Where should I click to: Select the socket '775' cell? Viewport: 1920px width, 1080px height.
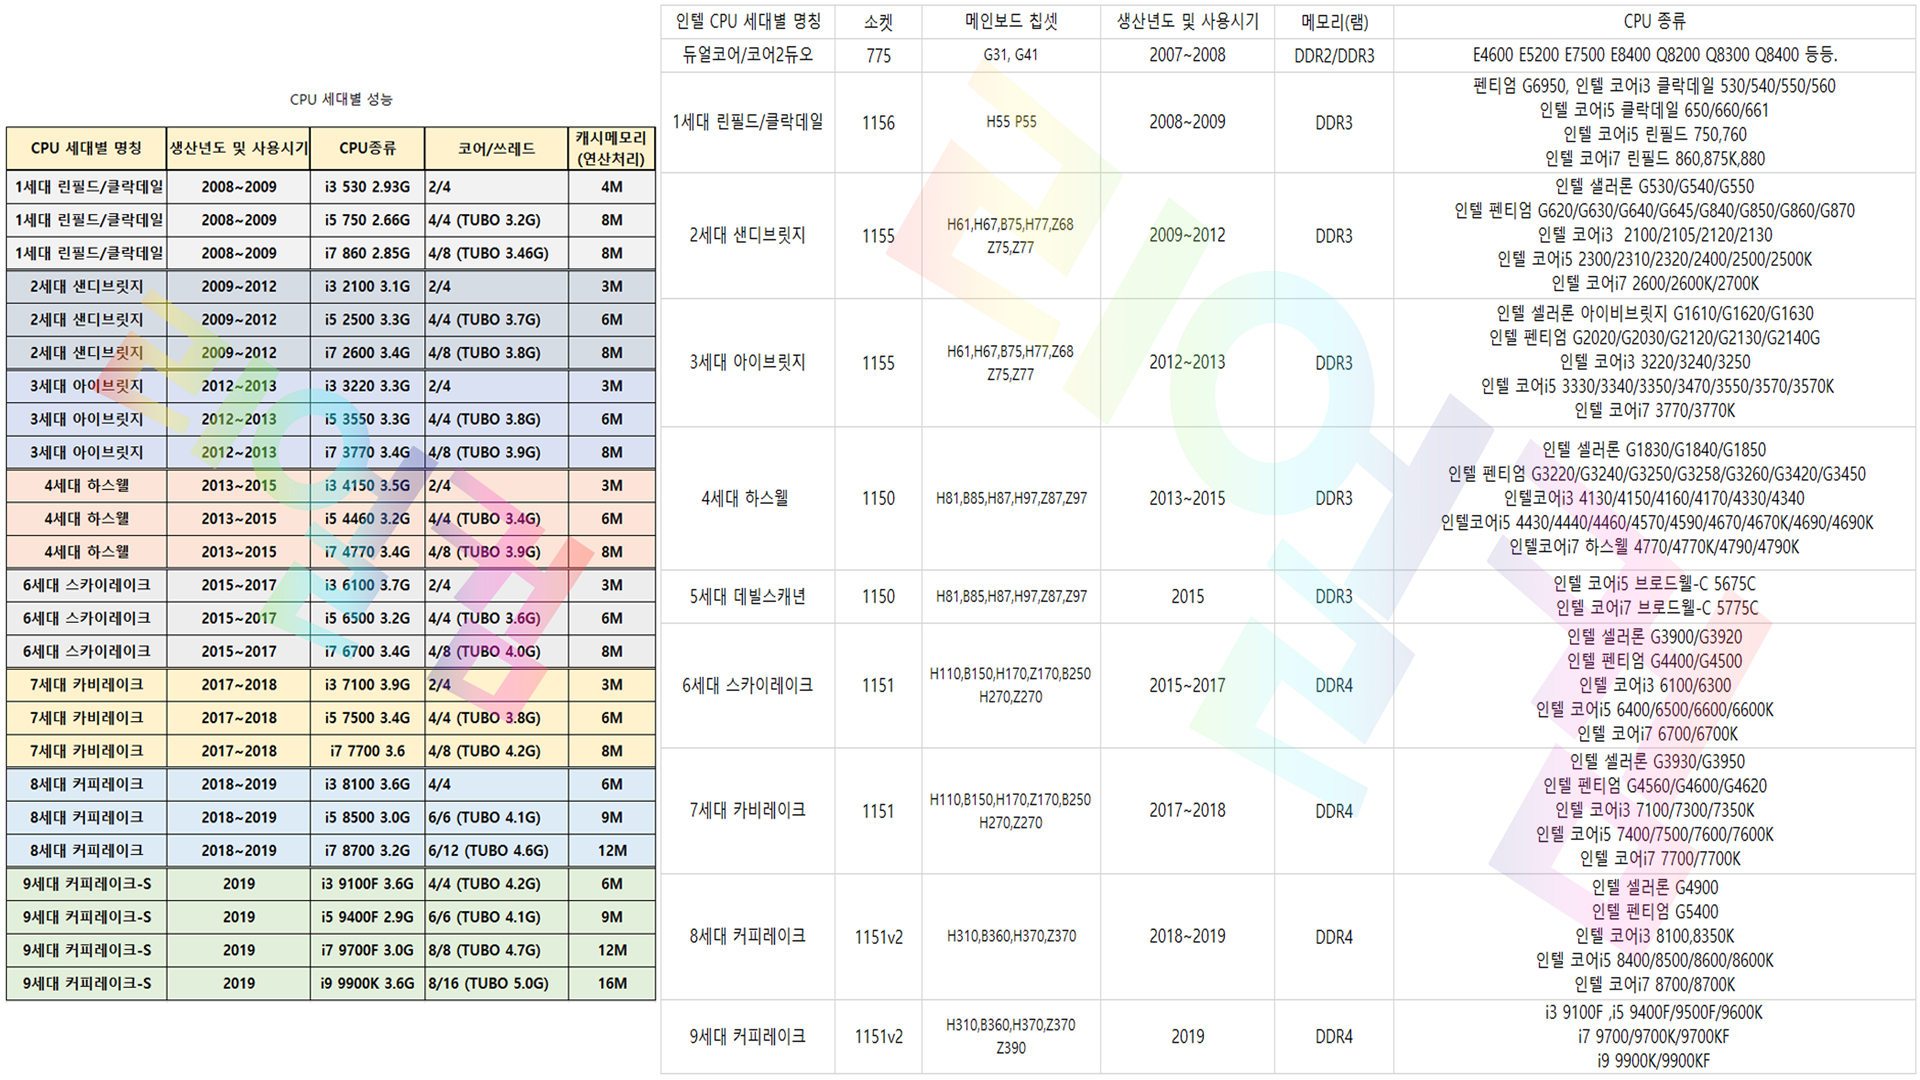click(878, 56)
